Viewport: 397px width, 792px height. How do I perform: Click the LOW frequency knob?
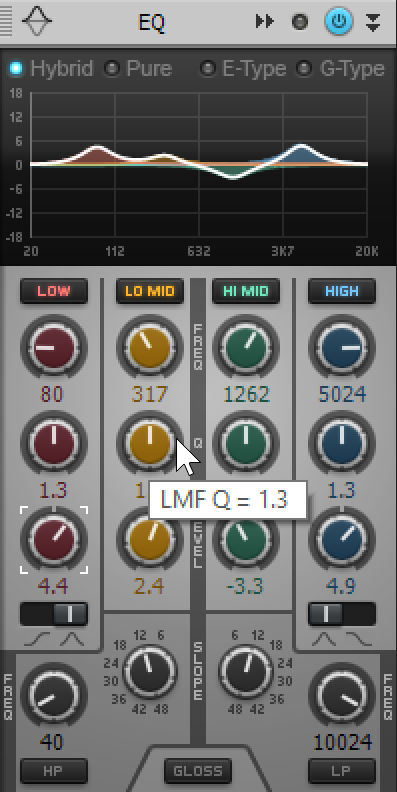[54, 348]
